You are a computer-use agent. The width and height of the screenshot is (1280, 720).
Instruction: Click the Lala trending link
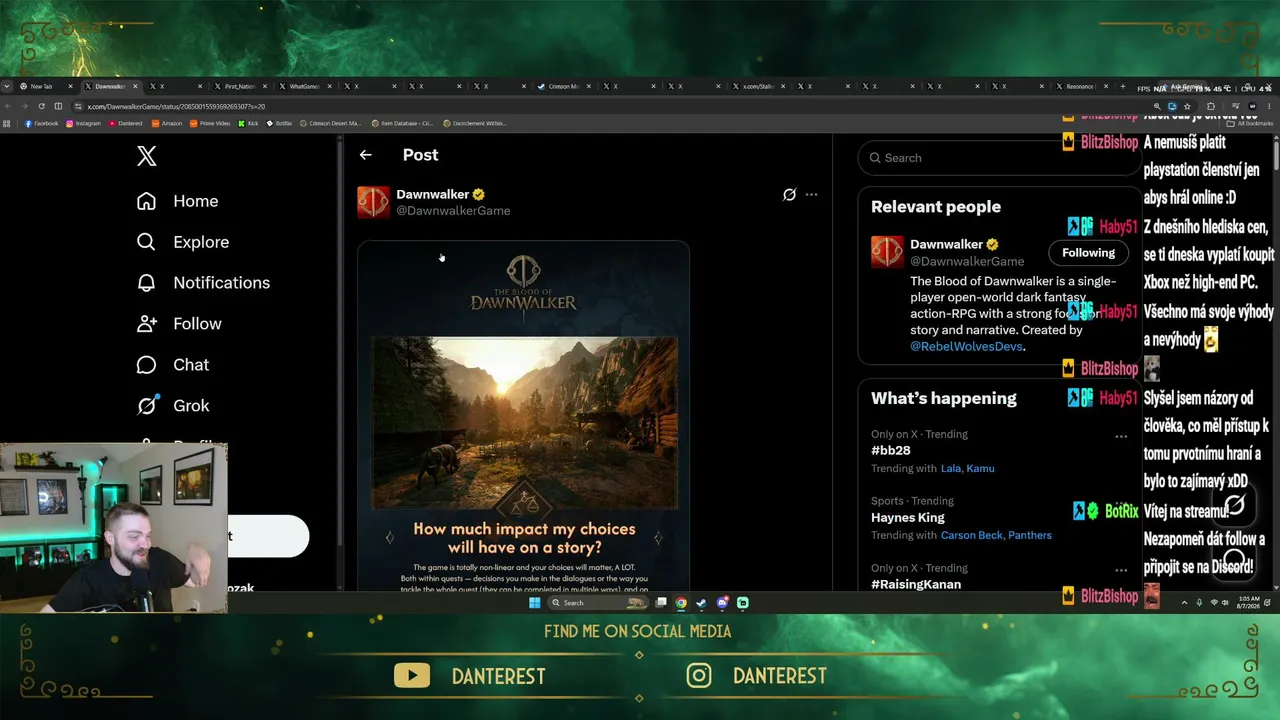point(951,468)
